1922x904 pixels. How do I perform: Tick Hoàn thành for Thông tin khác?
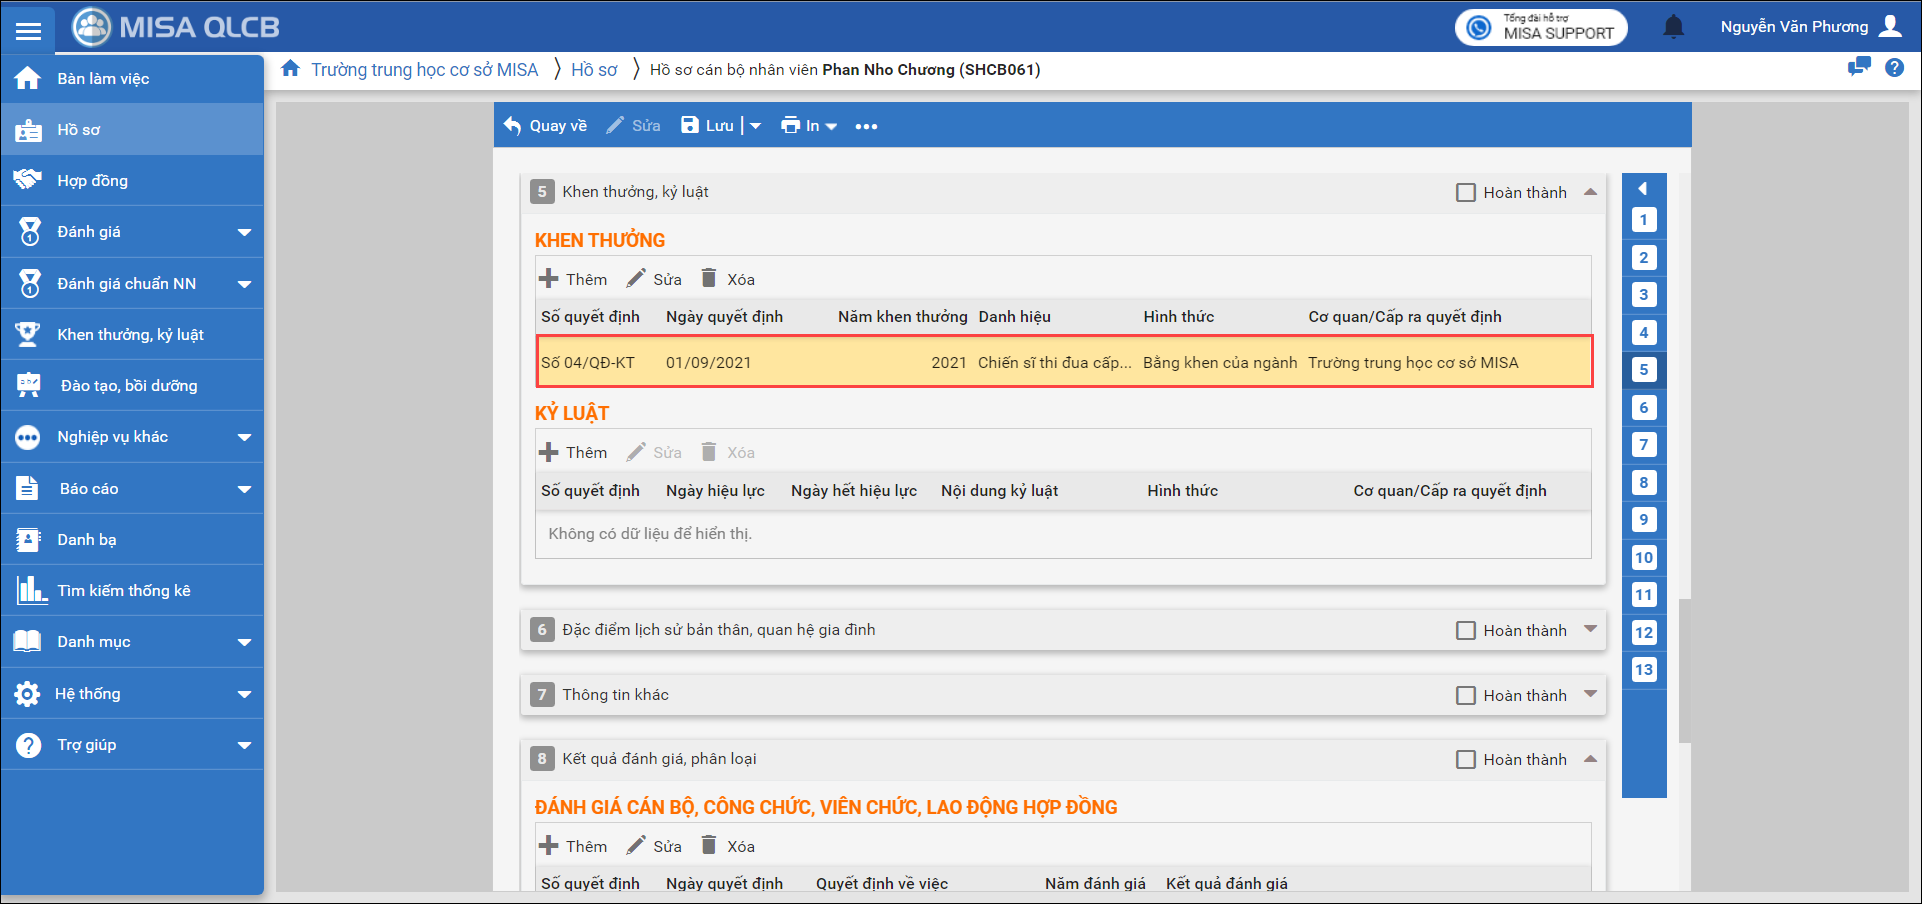(x=1466, y=695)
